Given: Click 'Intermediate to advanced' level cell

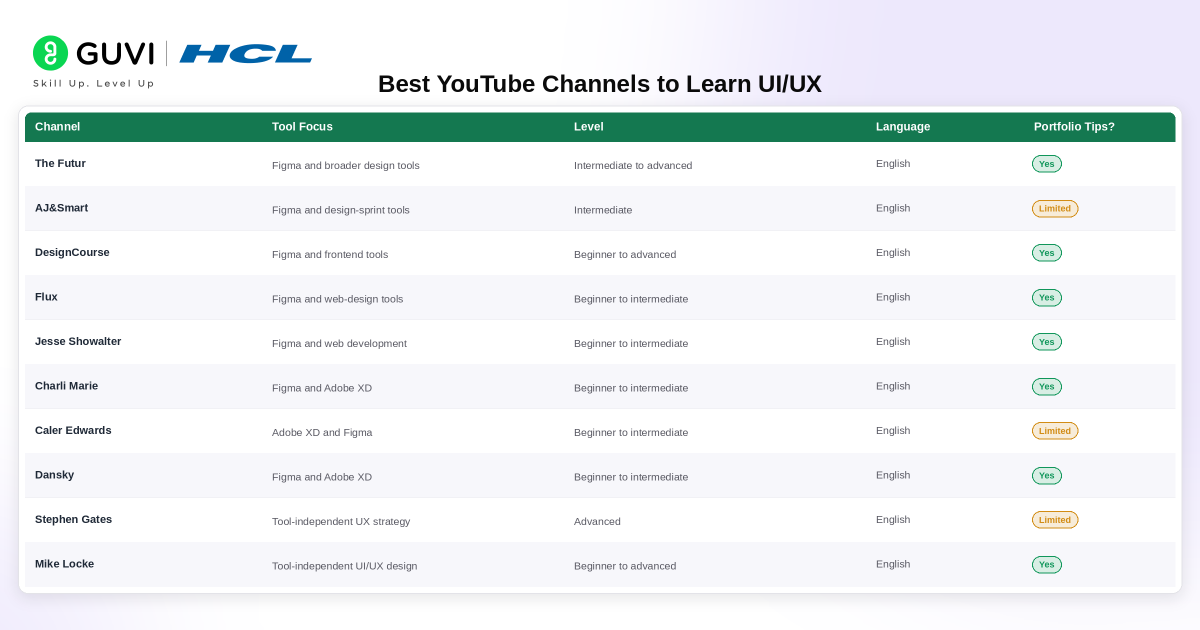Looking at the screenshot, I should pyautogui.click(x=633, y=165).
